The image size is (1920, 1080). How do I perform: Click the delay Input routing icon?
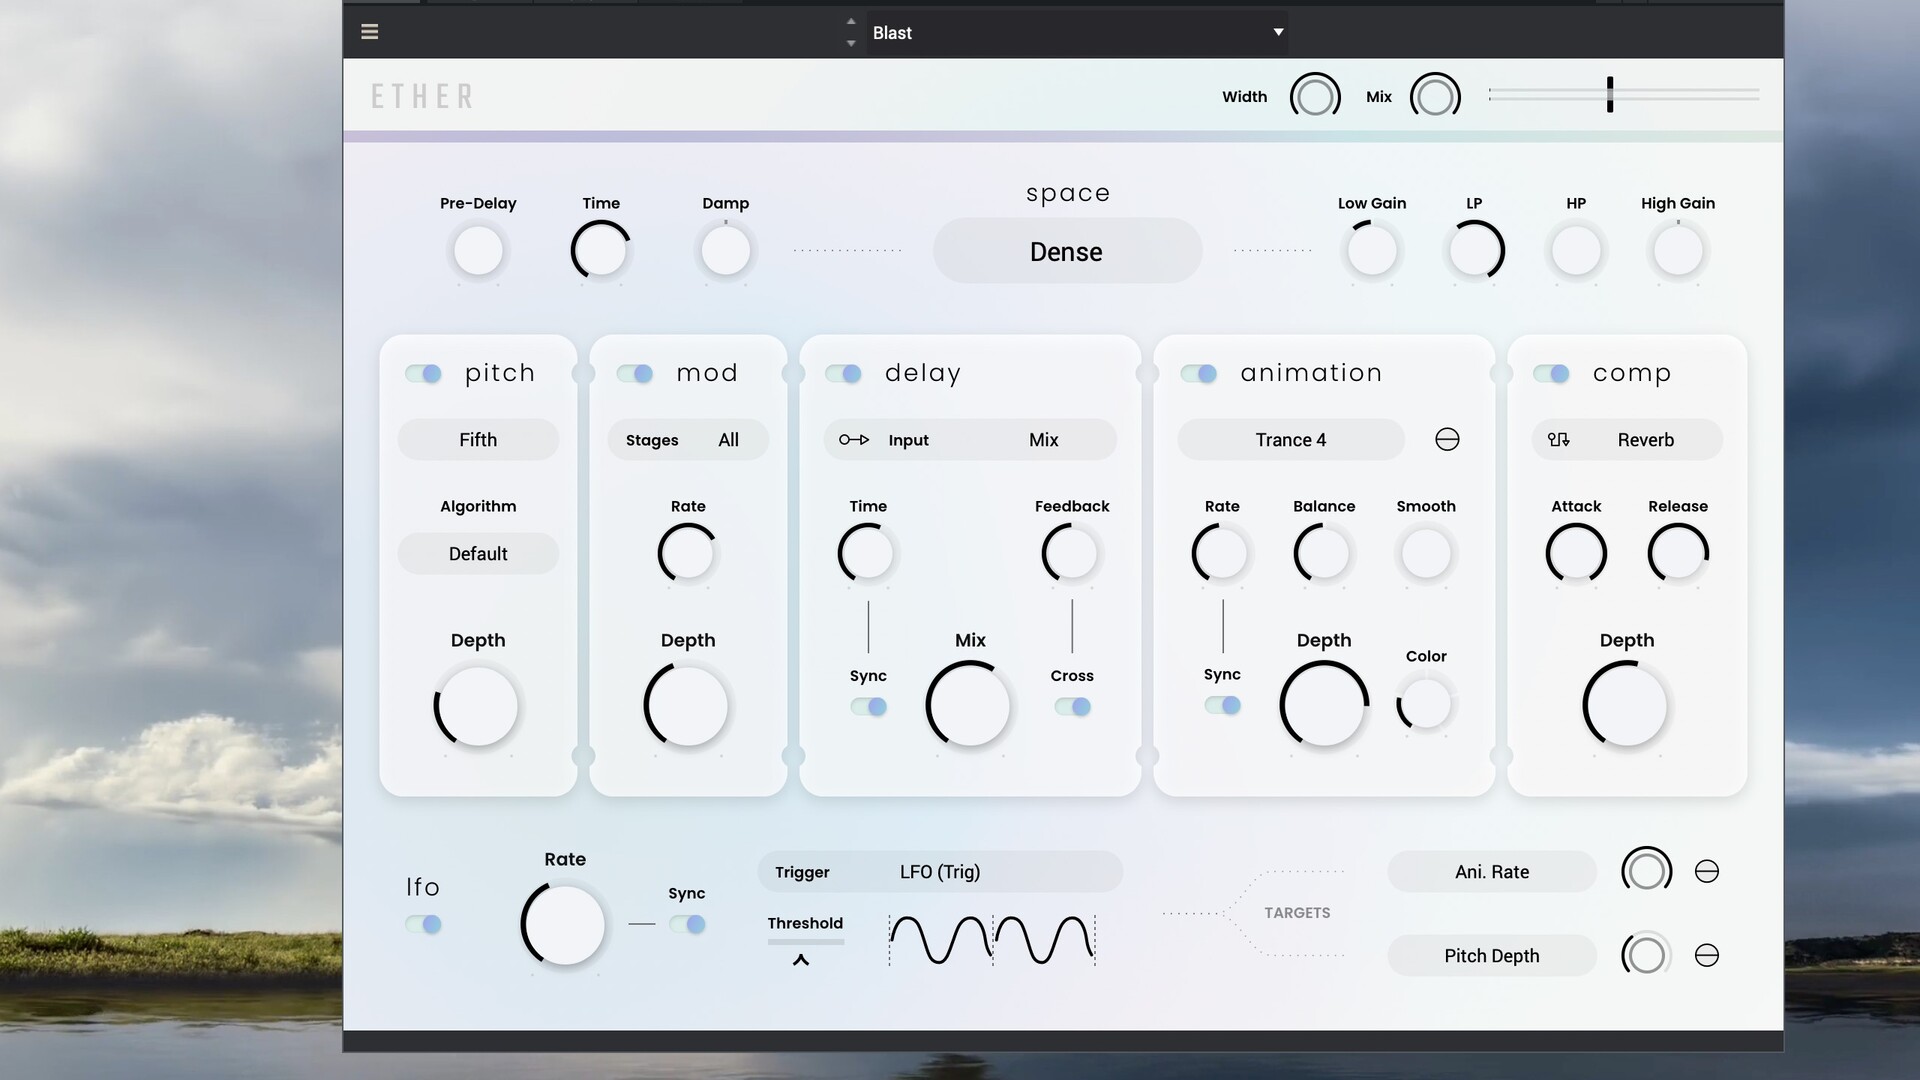(x=853, y=440)
